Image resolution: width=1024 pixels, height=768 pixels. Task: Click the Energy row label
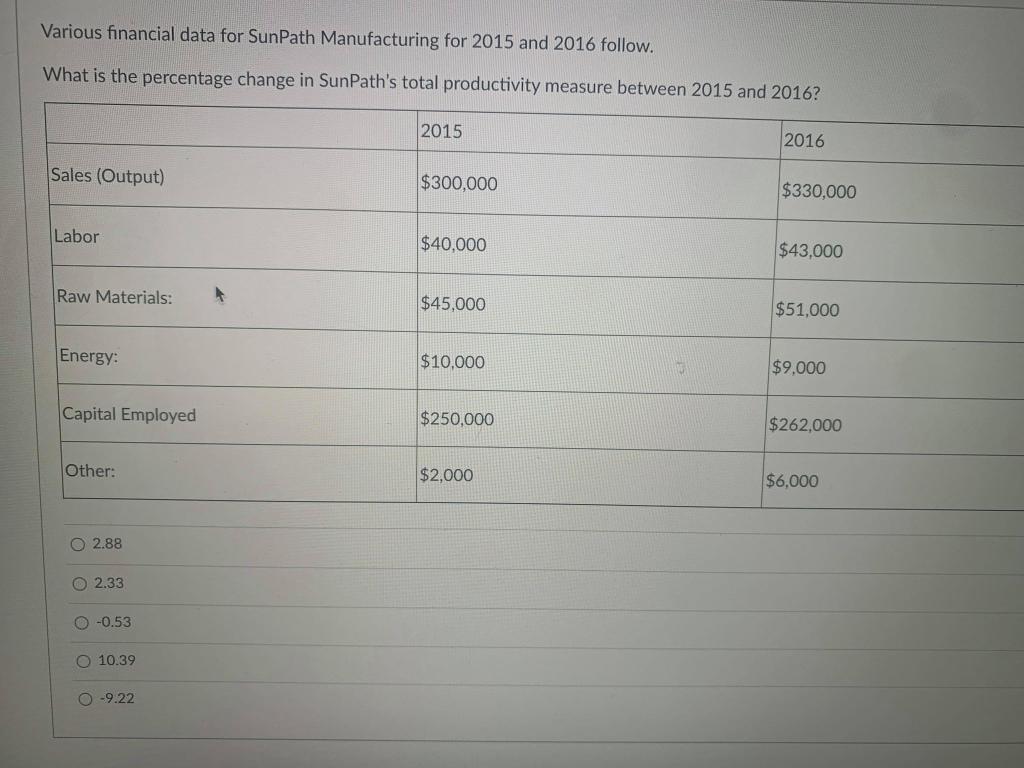88,356
